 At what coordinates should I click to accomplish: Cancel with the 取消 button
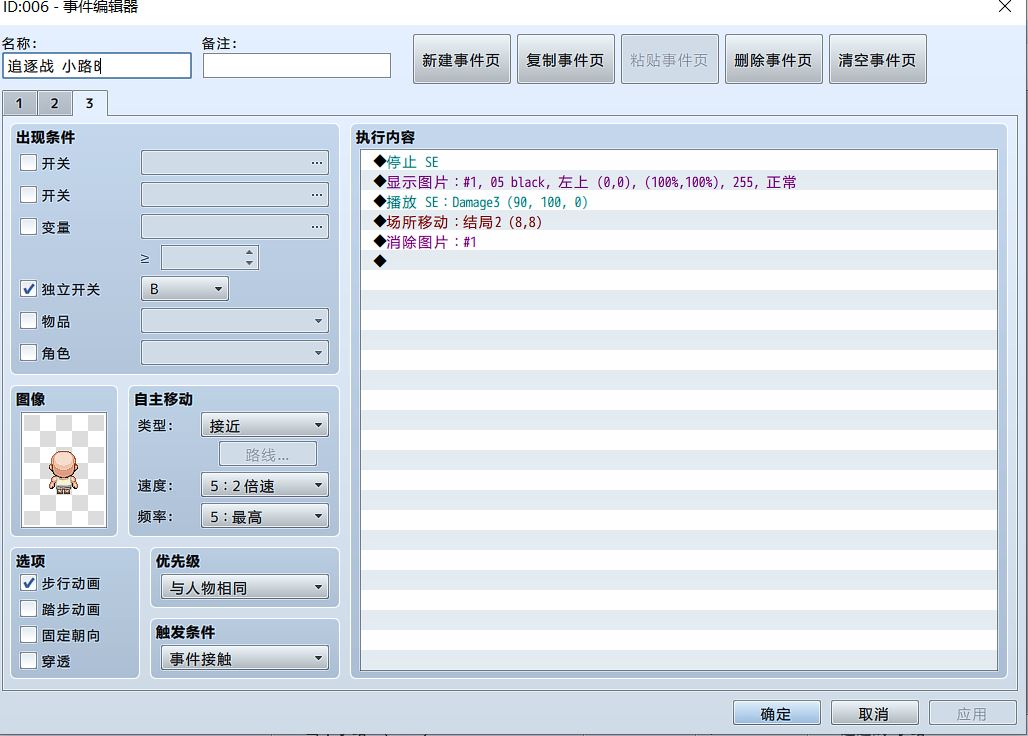(x=875, y=713)
